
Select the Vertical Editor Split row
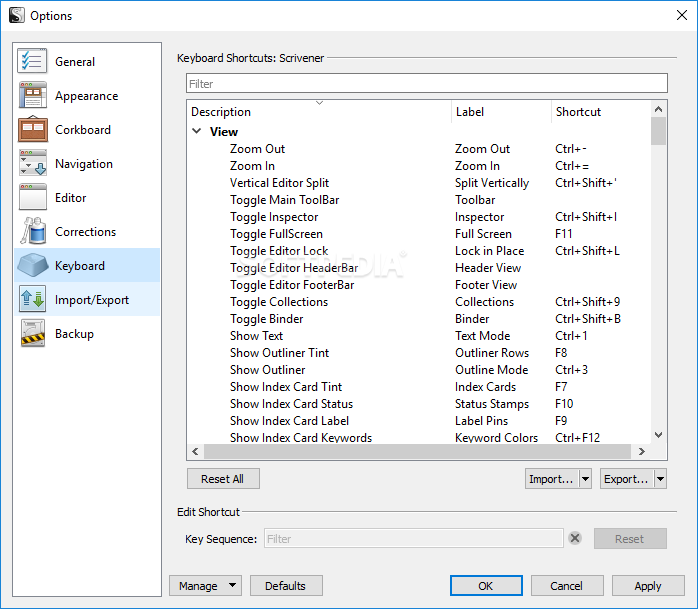pos(418,183)
